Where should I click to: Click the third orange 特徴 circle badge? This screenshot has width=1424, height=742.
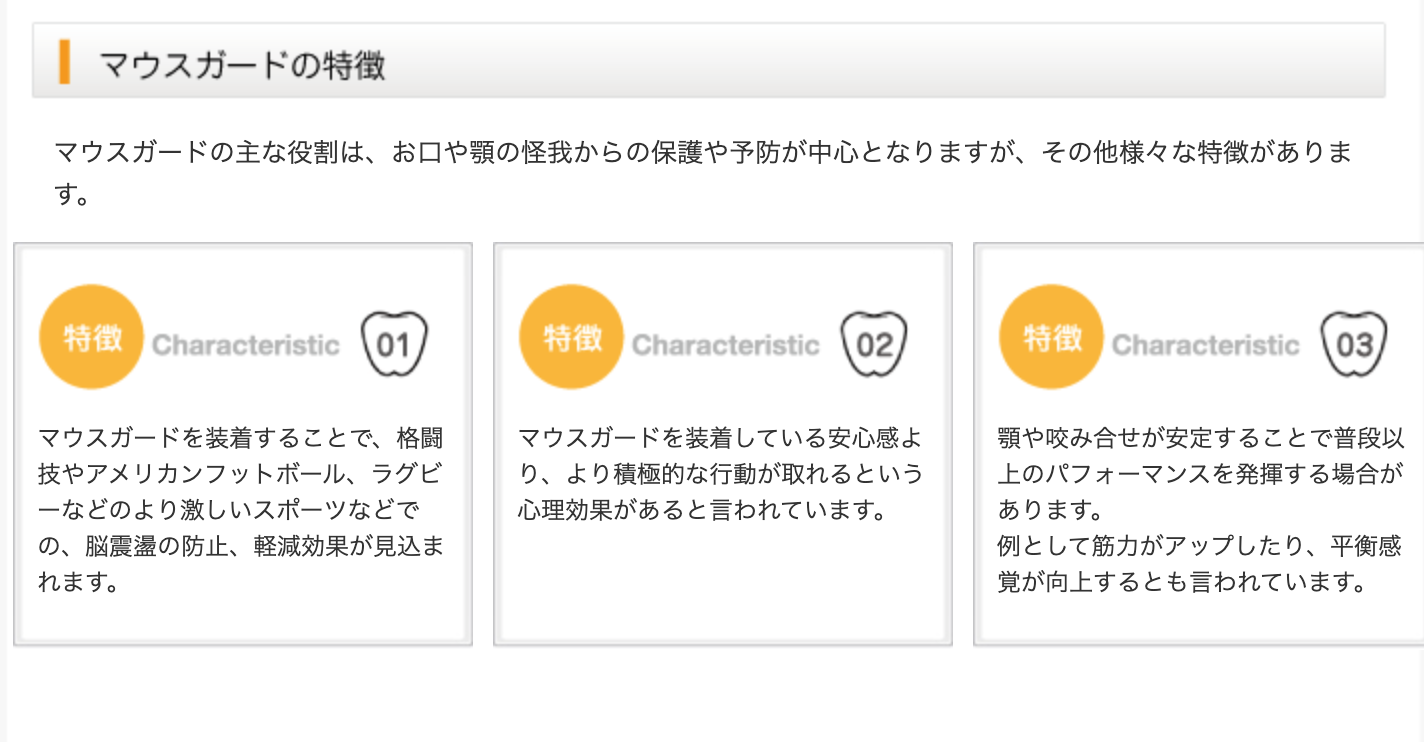pos(1051,337)
